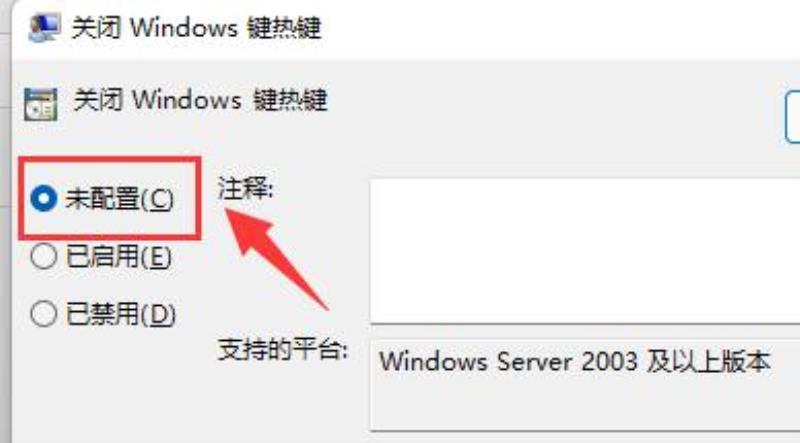Image resolution: width=800 pixels, height=443 pixels.
Task: Enable the policy via 已启用(E) radio circle
Action: [43, 256]
